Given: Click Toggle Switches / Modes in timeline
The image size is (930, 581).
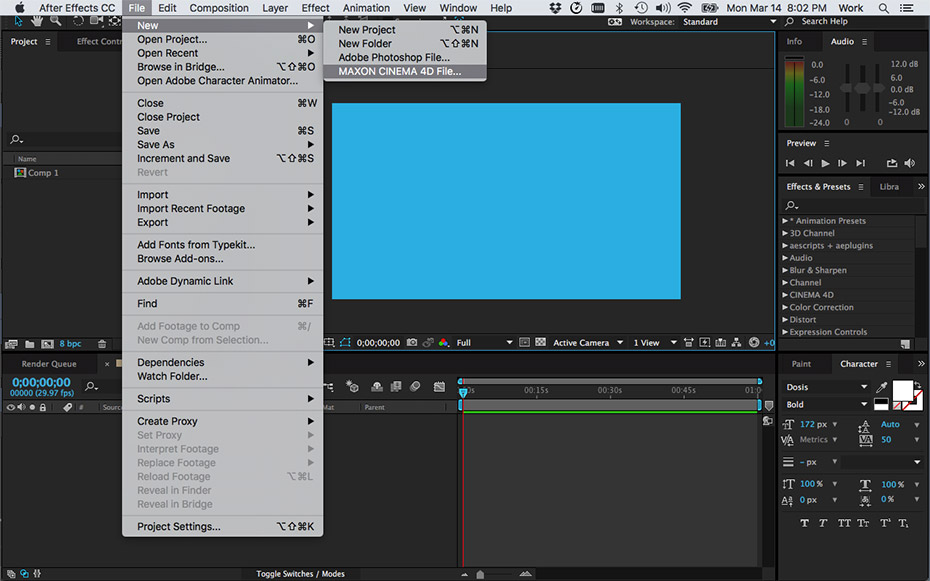Looking at the screenshot, I should (x=300, y=574).
